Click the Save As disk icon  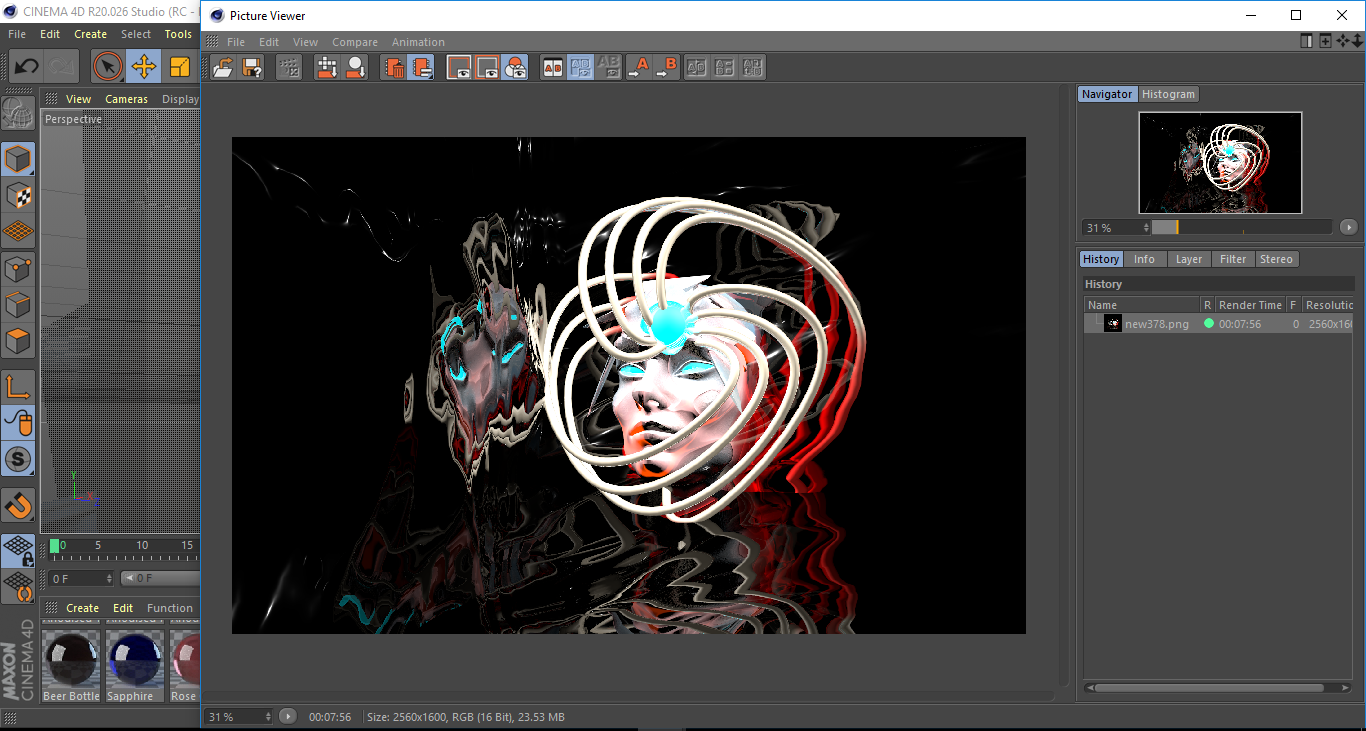252,68
